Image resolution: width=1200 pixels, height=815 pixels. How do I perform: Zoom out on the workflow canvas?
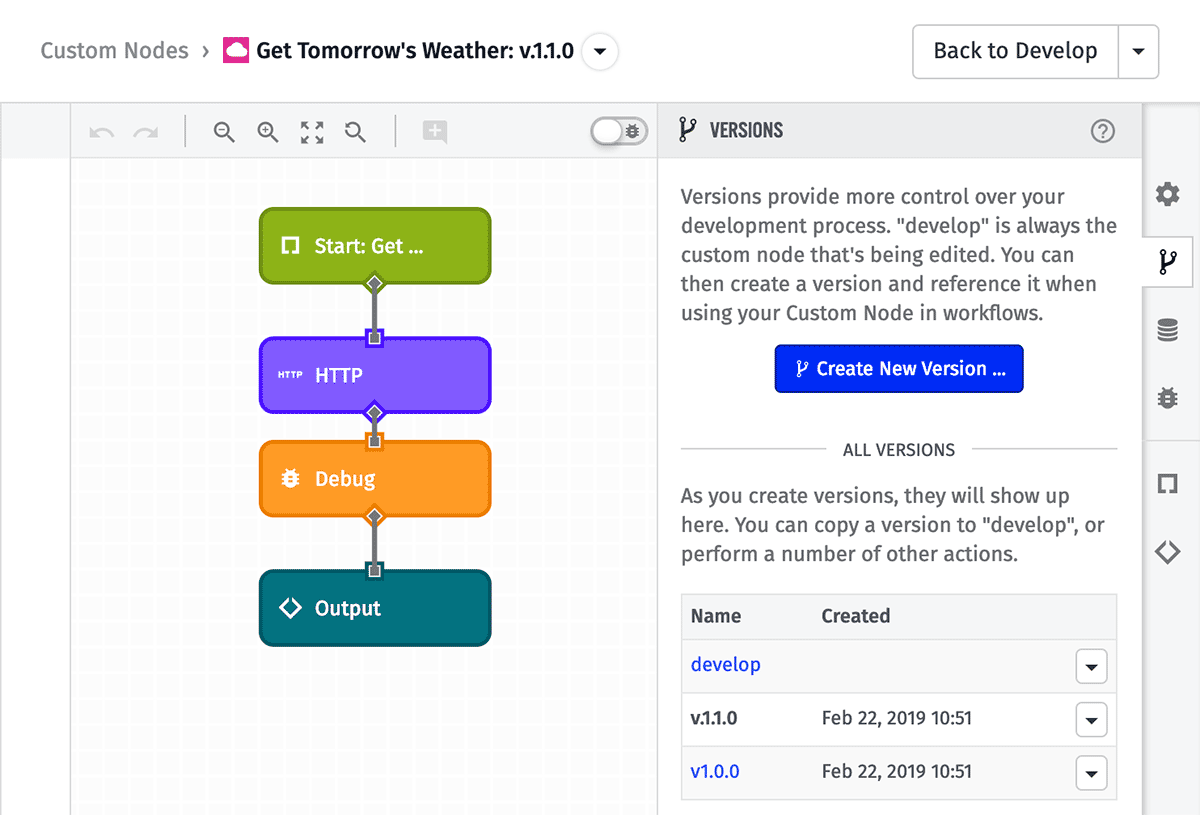point(224,131)
